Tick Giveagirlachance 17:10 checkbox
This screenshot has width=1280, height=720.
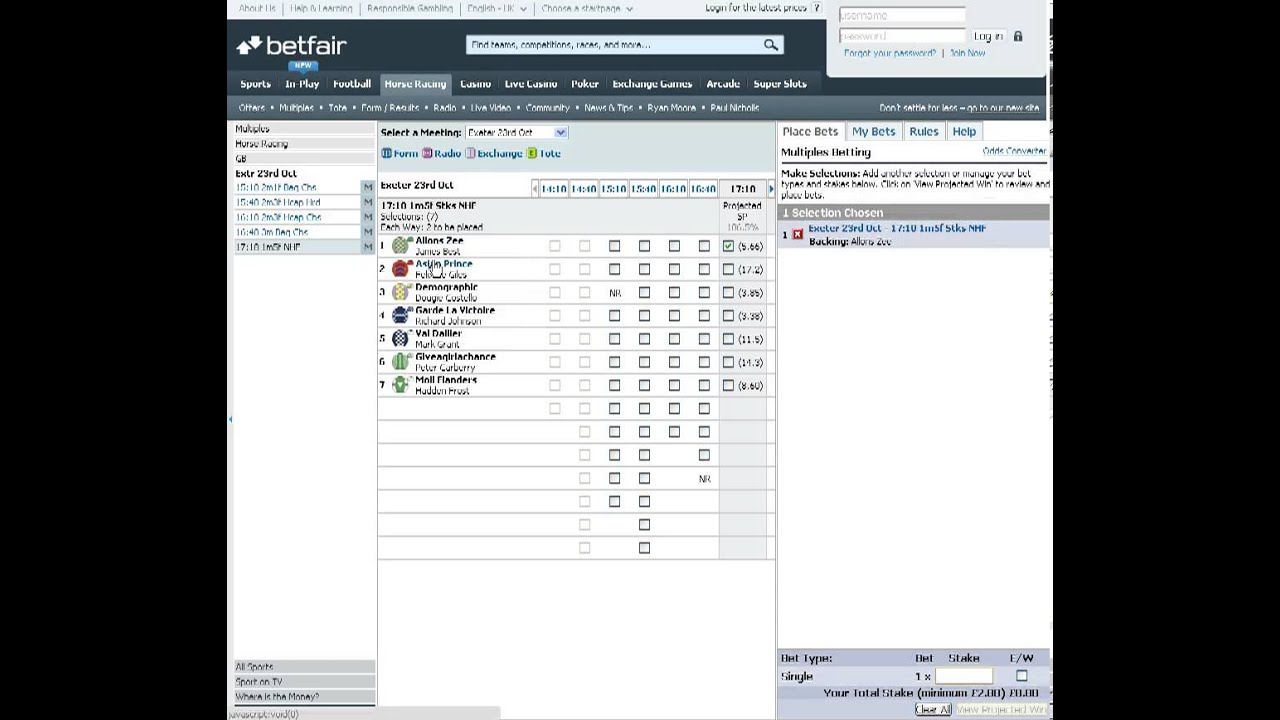click(728, 362)
